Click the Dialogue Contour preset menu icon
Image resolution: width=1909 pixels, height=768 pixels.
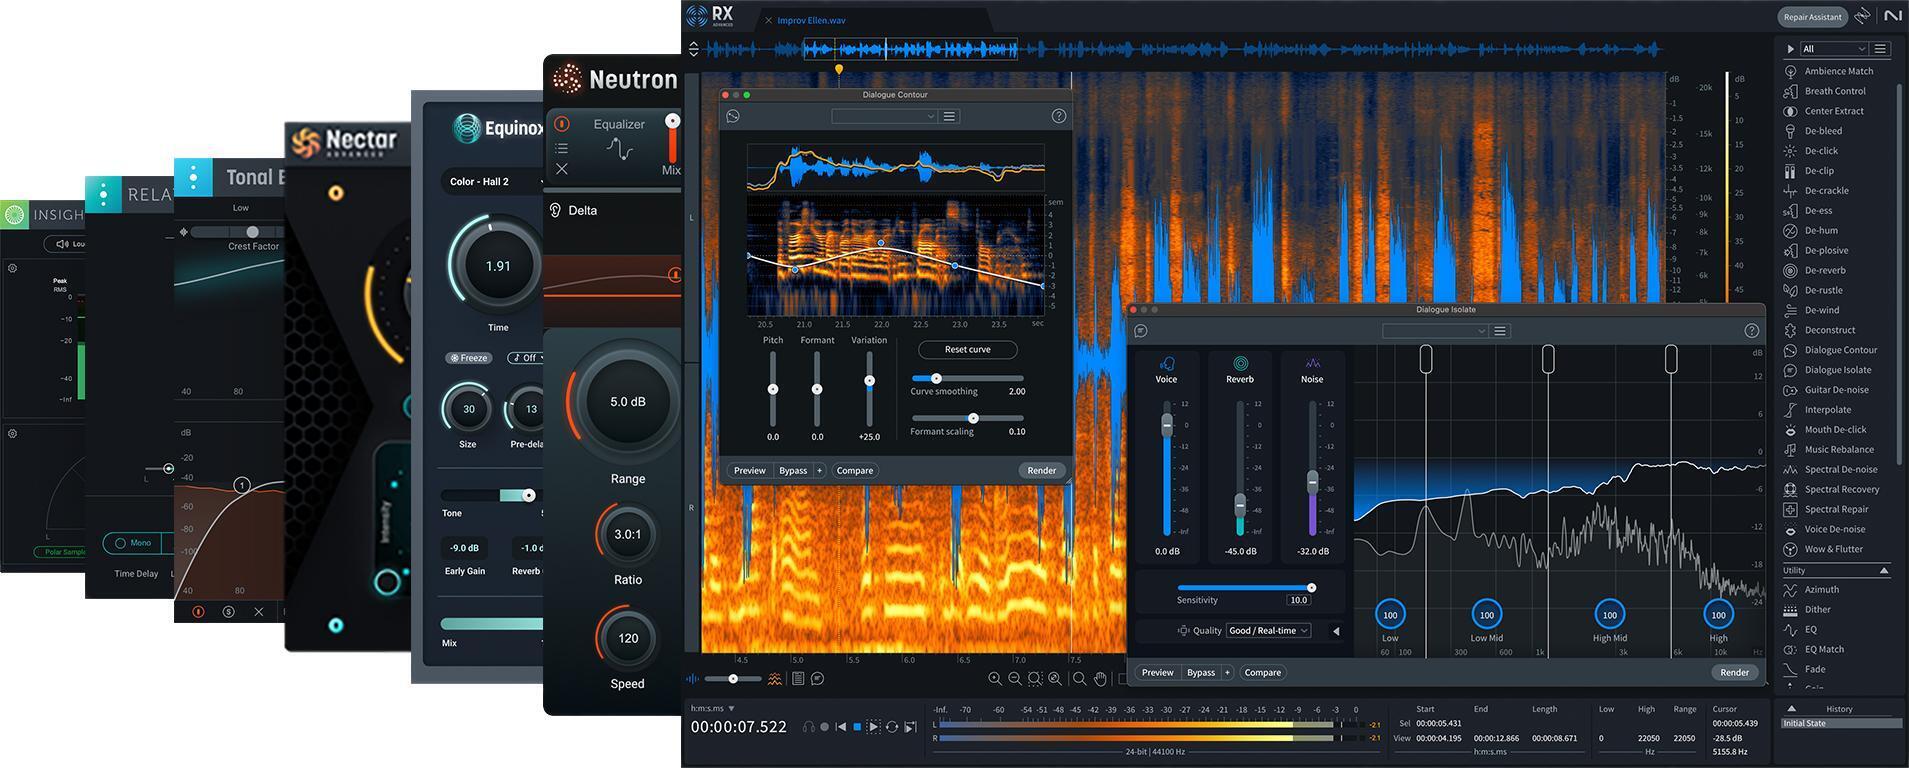point(949,116)
